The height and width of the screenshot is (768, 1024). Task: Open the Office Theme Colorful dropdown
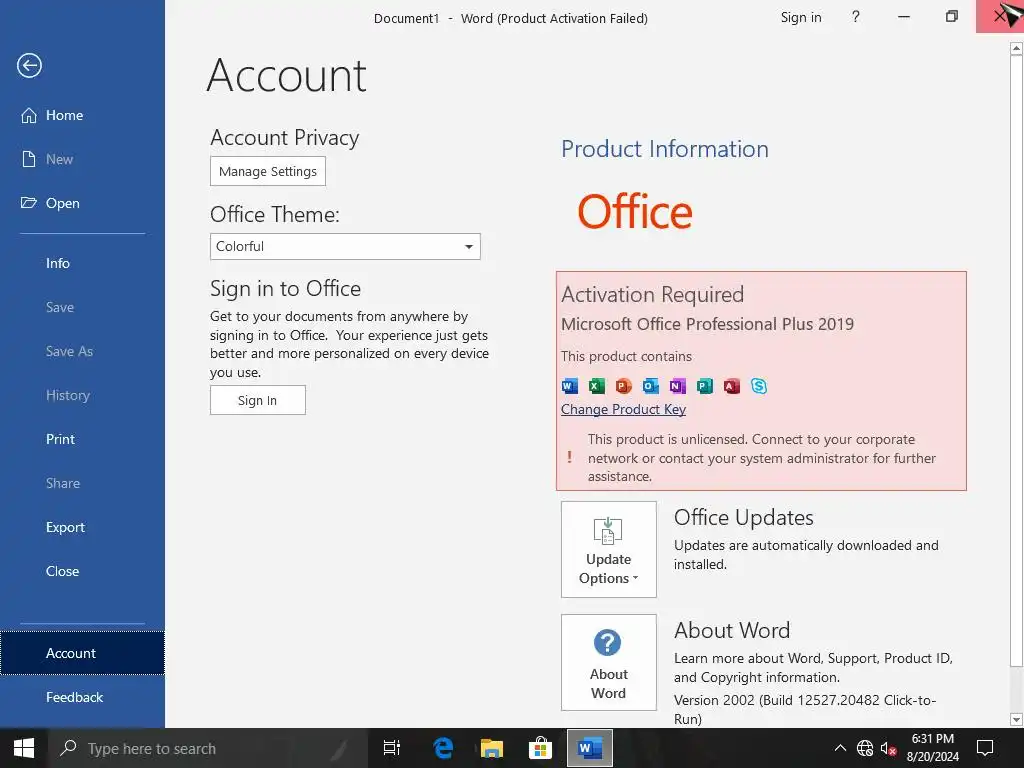(345, 246)
